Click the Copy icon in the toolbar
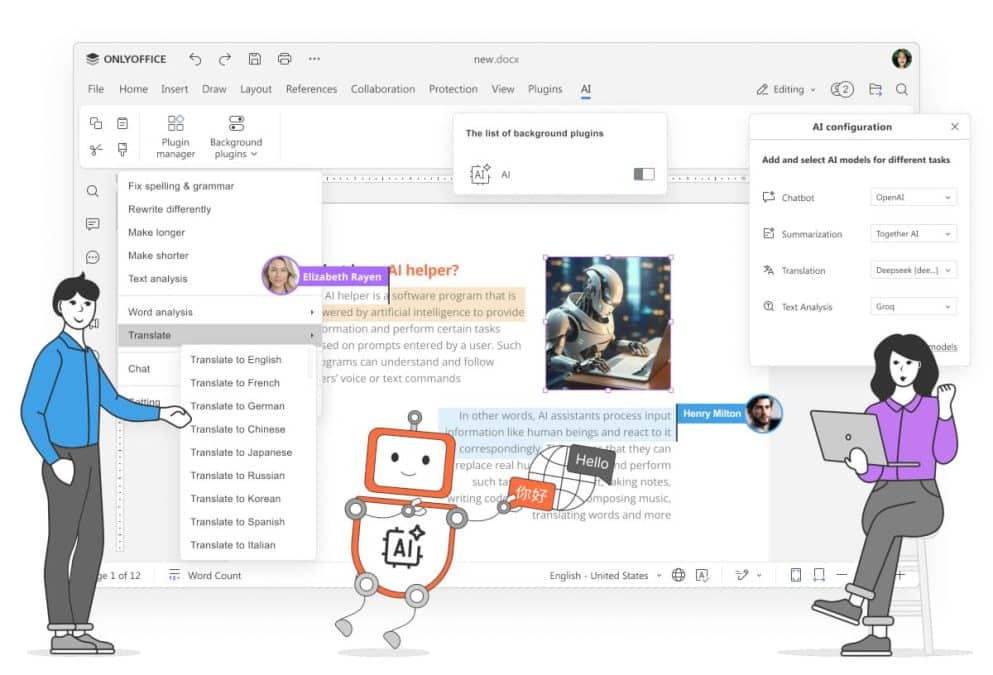This screenshot has height=675, width=993. pos(96,122)
